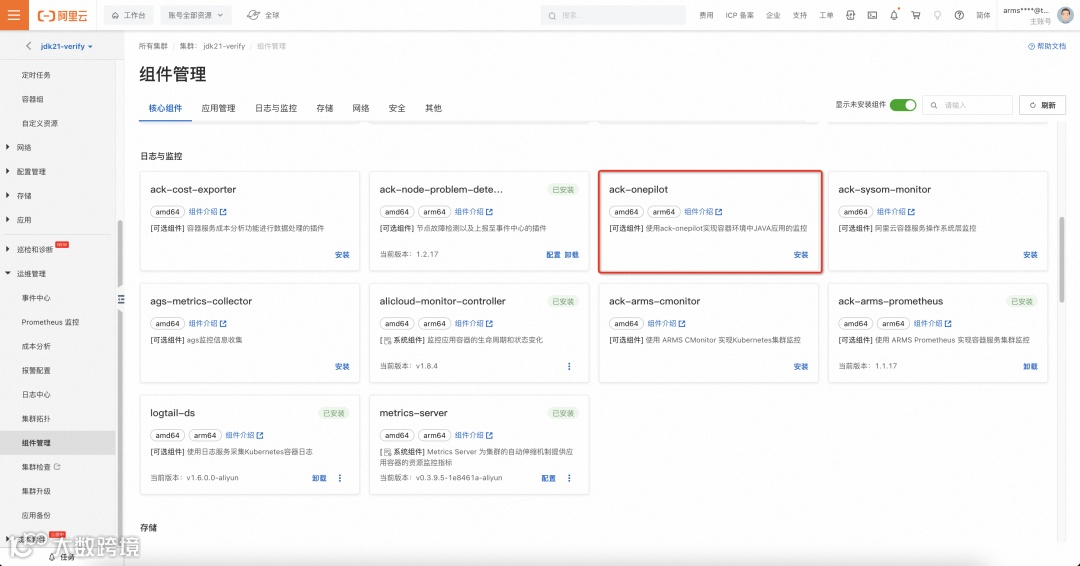Open the notifications bell

pyautogui.click(x=894, y=15)
